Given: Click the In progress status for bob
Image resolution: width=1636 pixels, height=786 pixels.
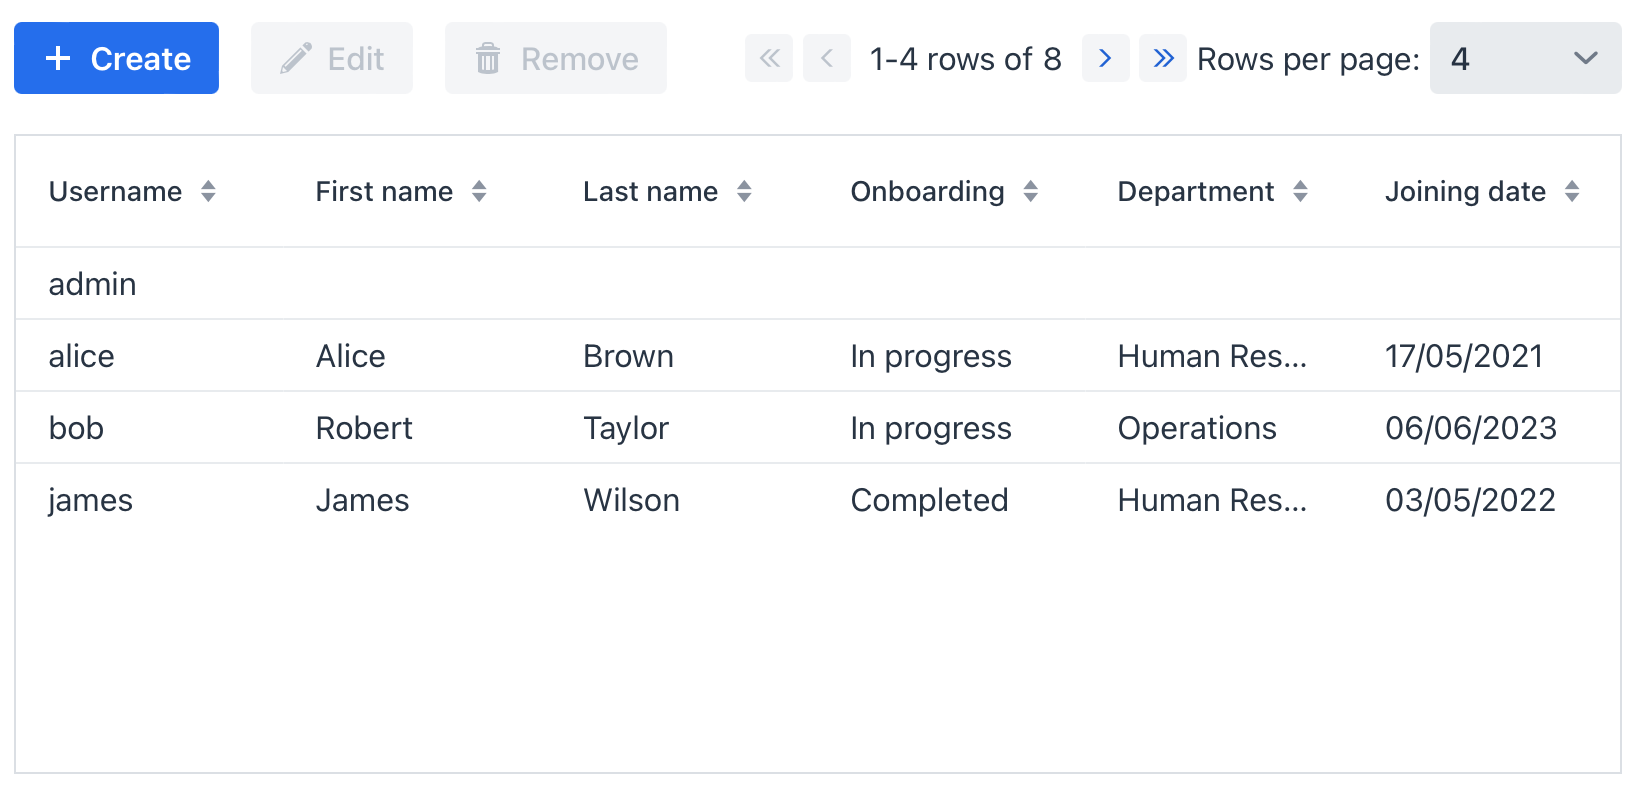Looking at the screenshot, I should point(931,427).
